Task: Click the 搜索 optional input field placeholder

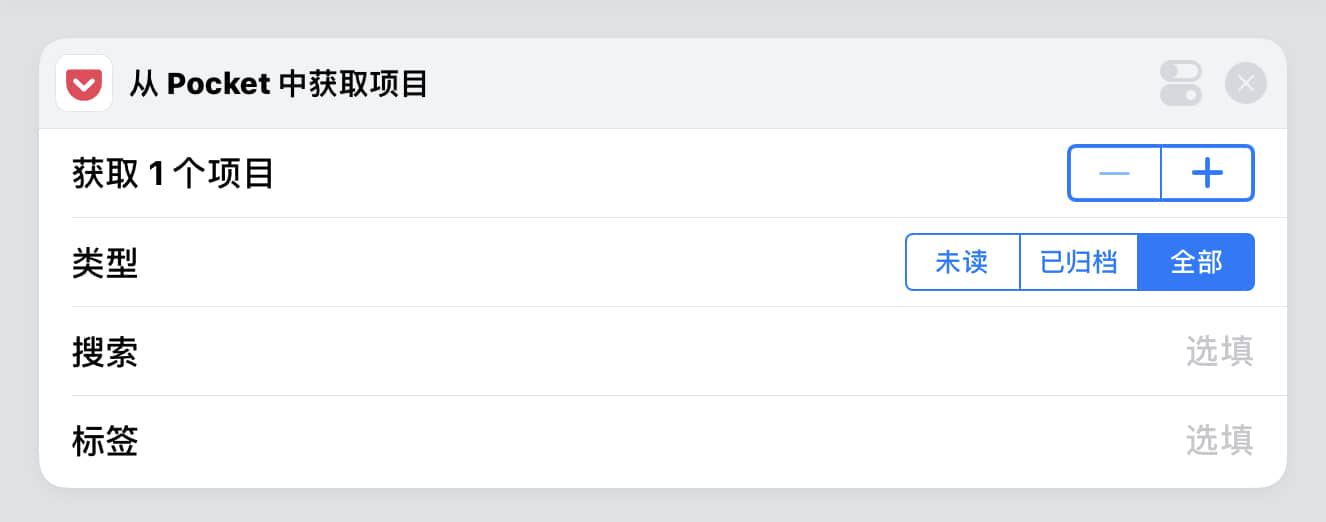Action: (1219, 351)
